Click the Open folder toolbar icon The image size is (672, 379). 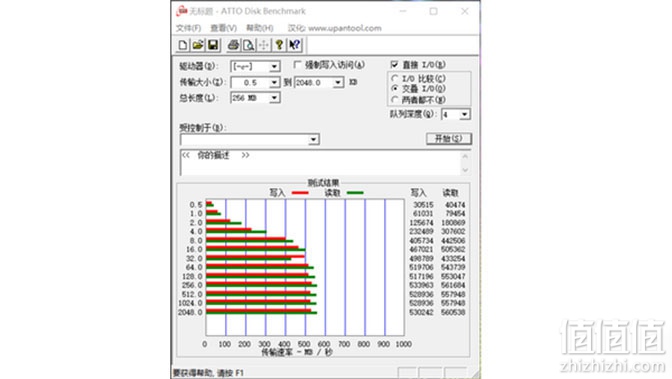198,45
